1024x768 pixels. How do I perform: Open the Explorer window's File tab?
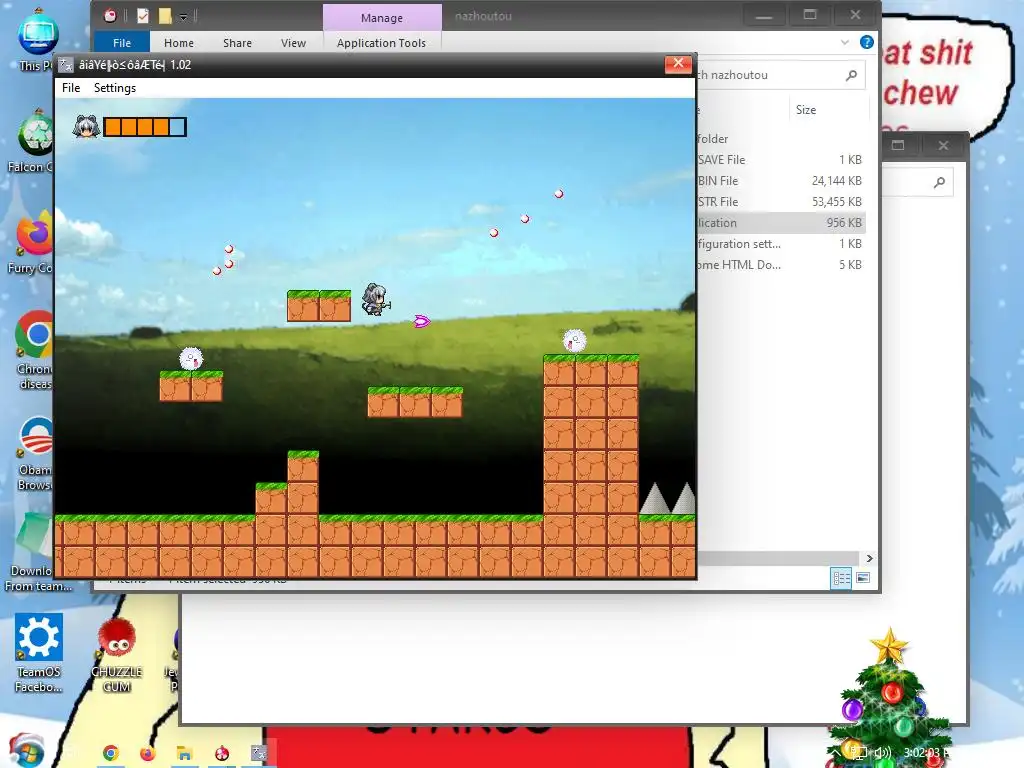121,42
